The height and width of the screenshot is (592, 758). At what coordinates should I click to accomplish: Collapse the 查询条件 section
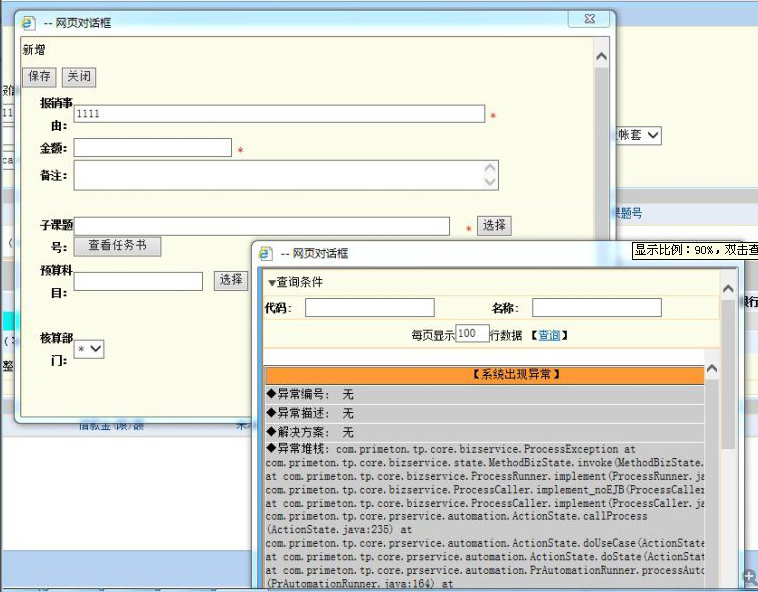[272, 283]
